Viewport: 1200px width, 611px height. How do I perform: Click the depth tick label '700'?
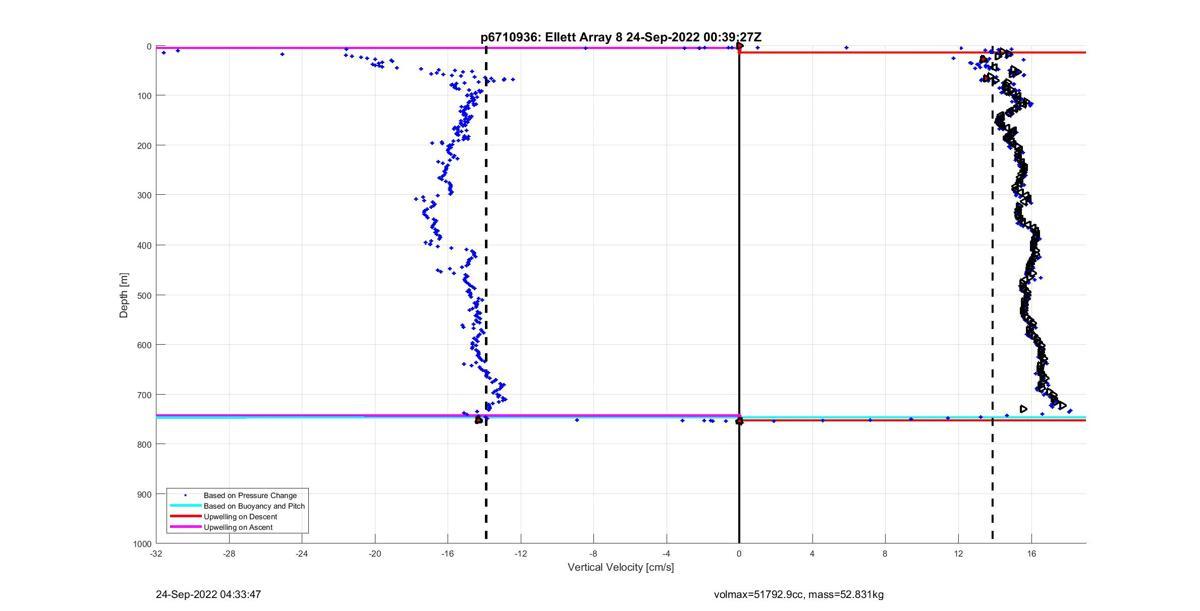pos(144,395)
